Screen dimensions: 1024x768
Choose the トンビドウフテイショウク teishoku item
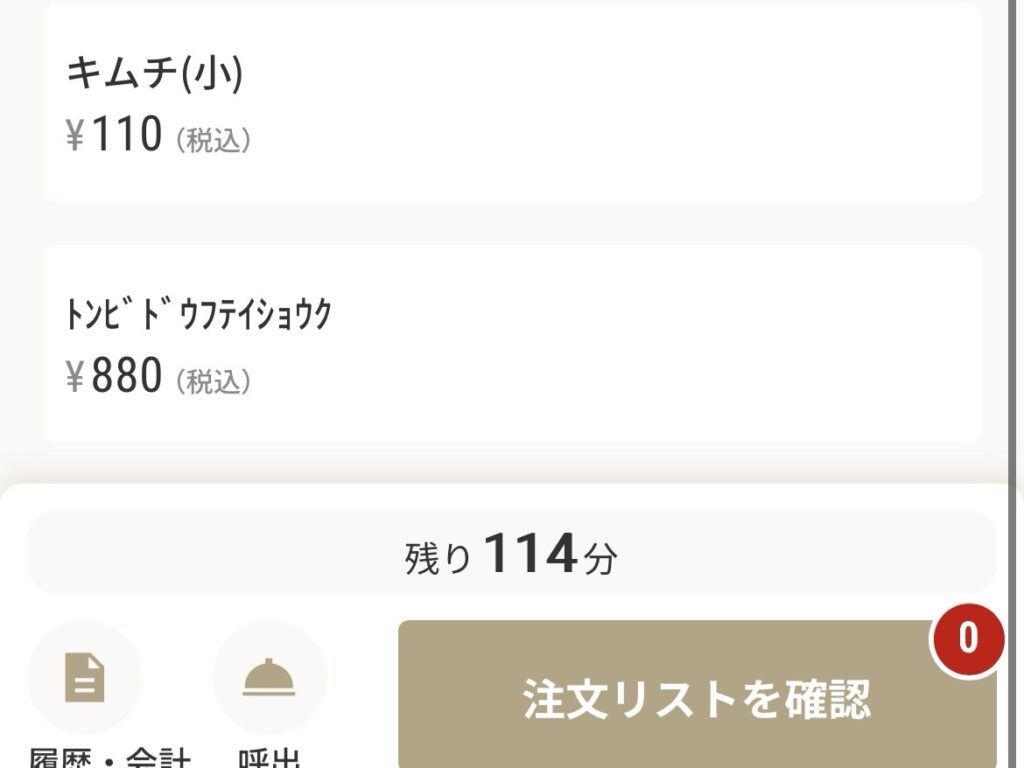coord(512,340)
